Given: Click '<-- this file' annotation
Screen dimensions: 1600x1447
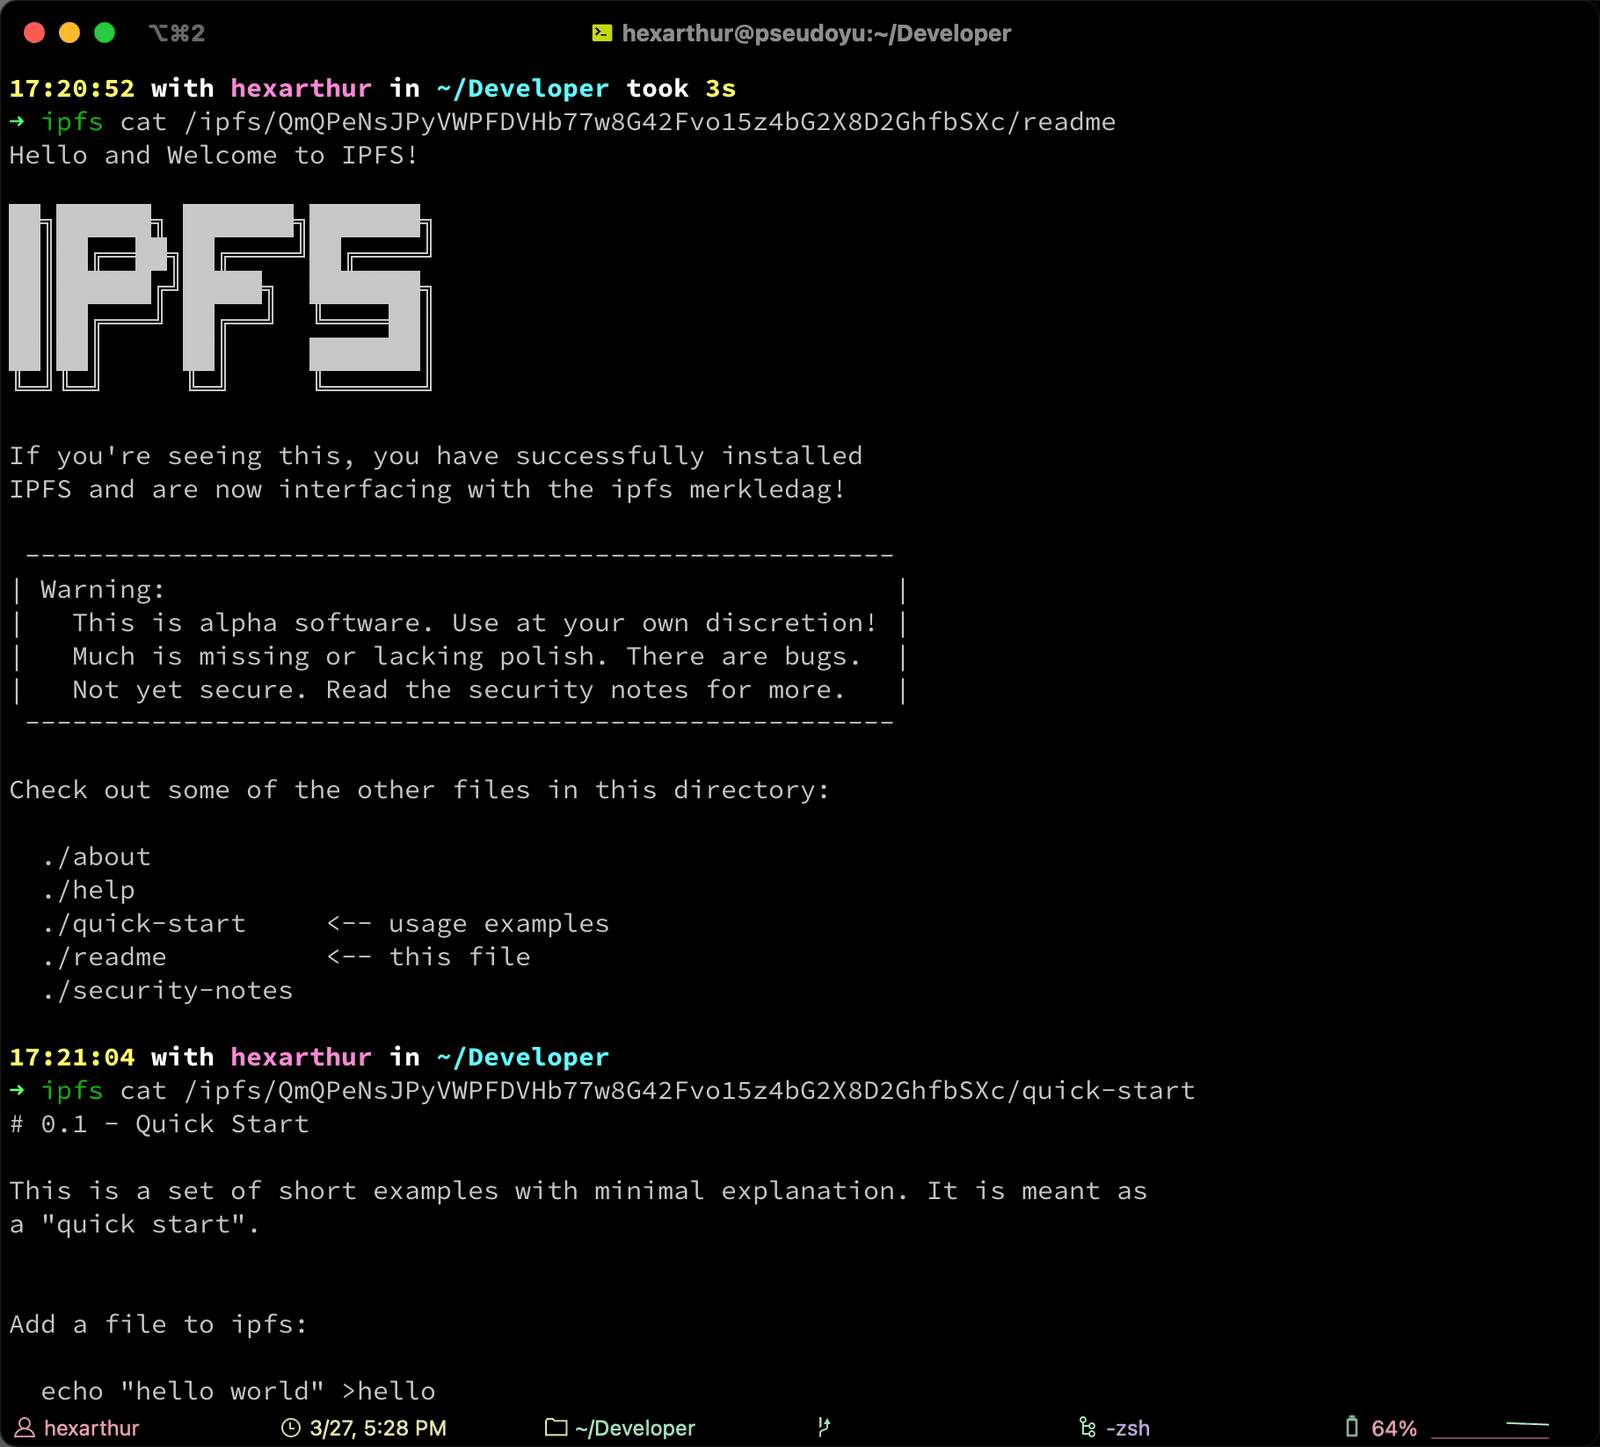Looking at the screenshot, I should pyautogui.click(x=428, y=957).
